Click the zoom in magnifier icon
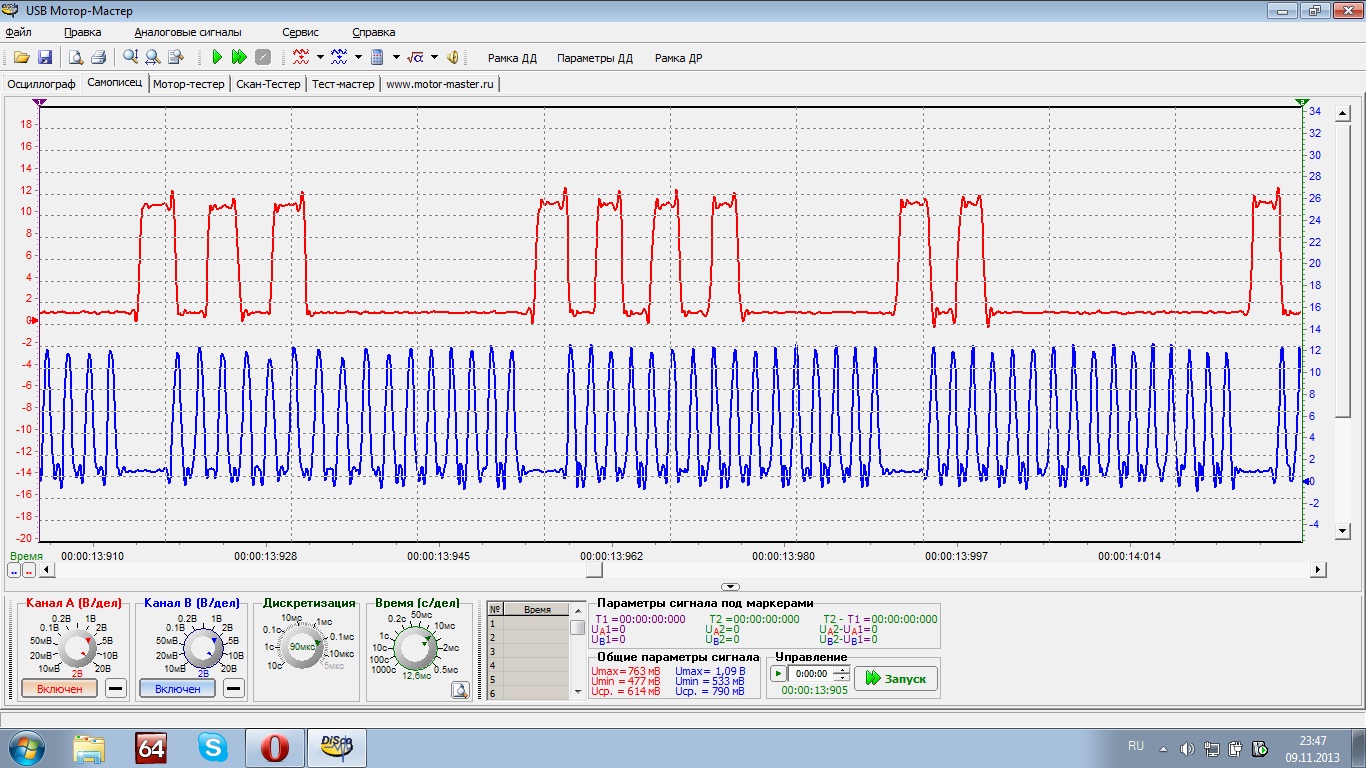 pos(130,58)
